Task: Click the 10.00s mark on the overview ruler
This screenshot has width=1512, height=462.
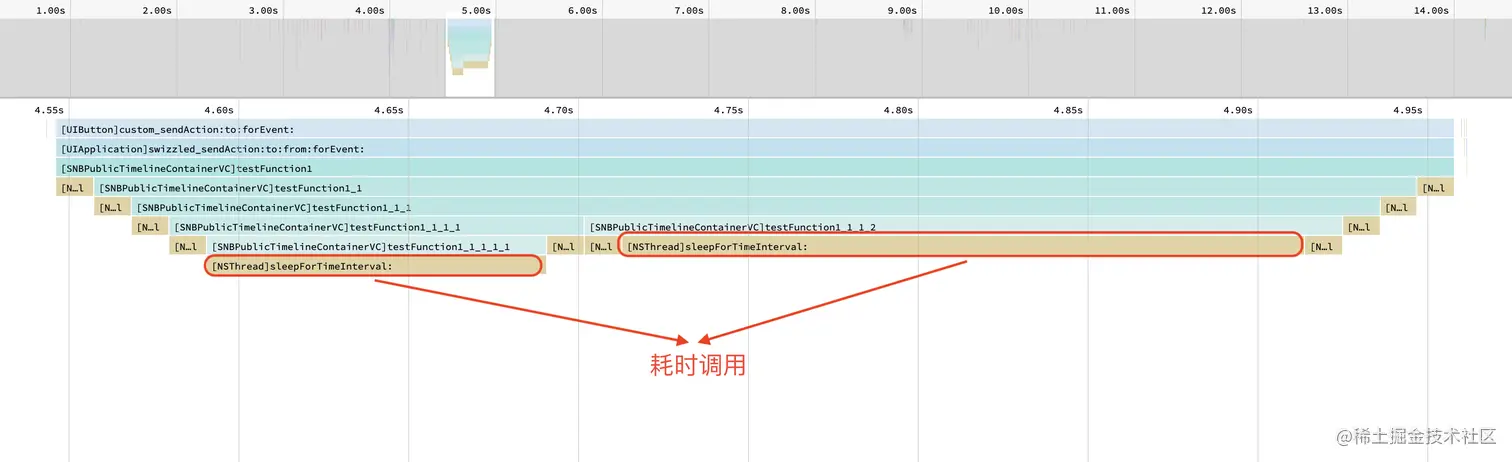Action: [1005, 10]
